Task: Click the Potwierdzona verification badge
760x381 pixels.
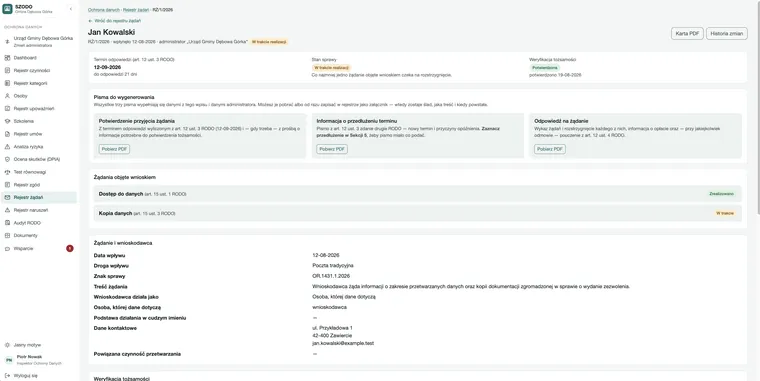Action: coord(544,68)
